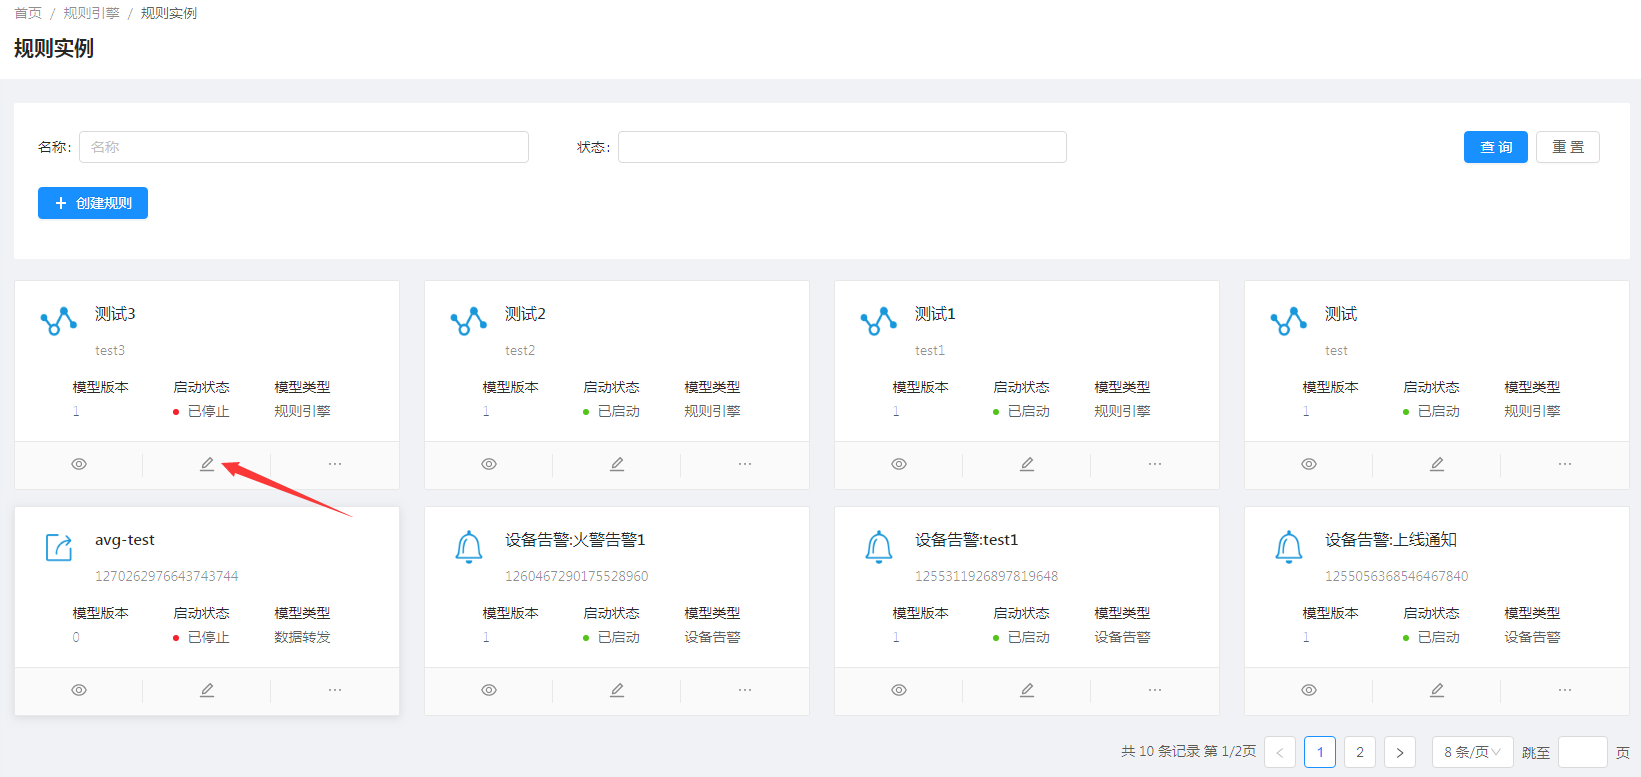1641x777 pixels.
Task: Click ellipsis menu on 设备告警:上线通知 card
Action: [1565, 690]
